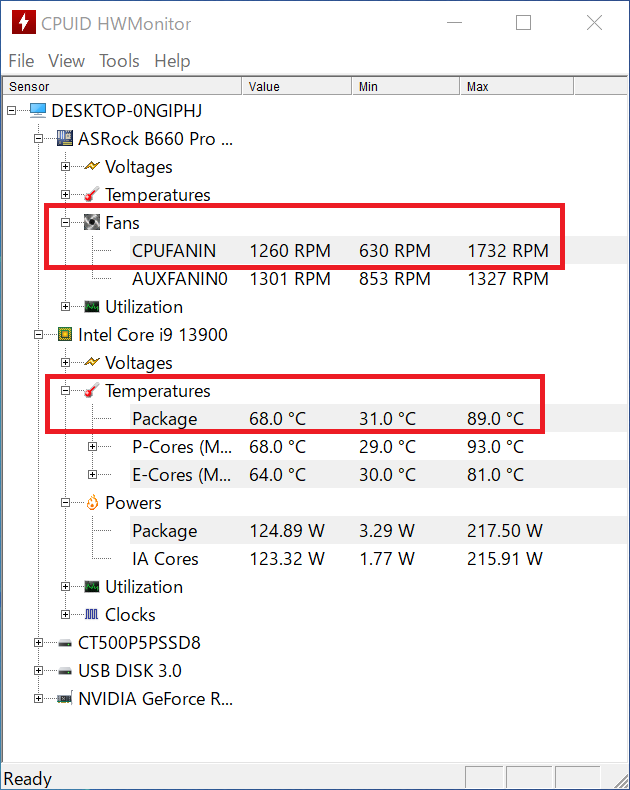This screenshot has width=630, height=790.
Task: Expand the motherboard Temperatures node
Action: coord(65,194)
